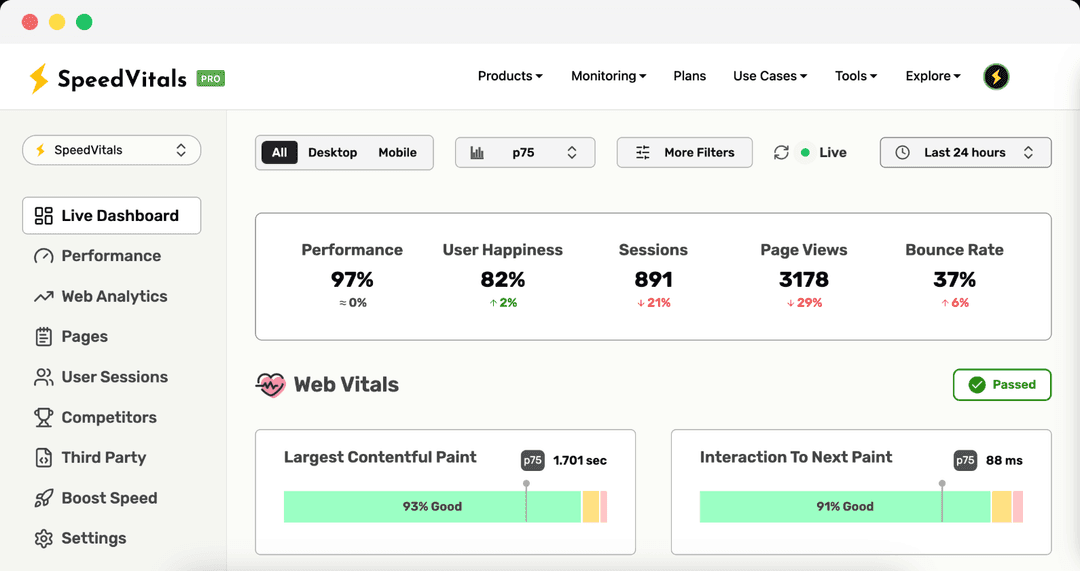The image size is (1080, 571).
Task: Click the Boost Speed rocket icon
Action: 43,498
